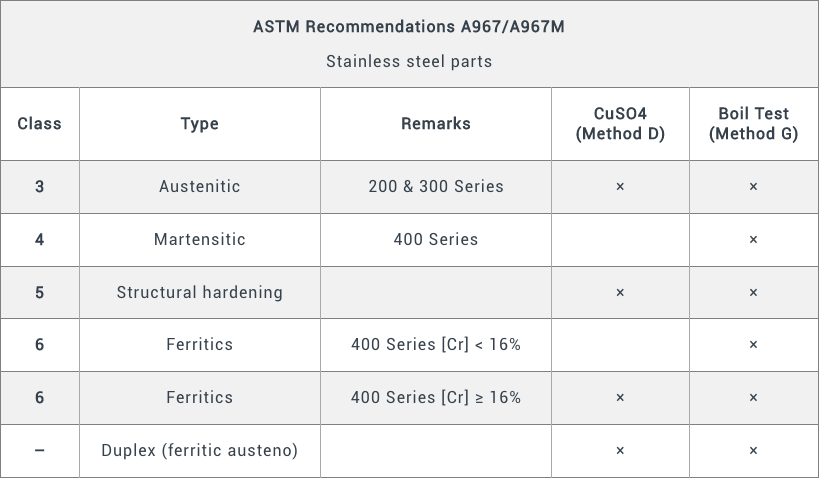The width and height of the screenshot is (819, 478).
Task: Click the Boil Test (Method G) header
Action: point(753,124)
